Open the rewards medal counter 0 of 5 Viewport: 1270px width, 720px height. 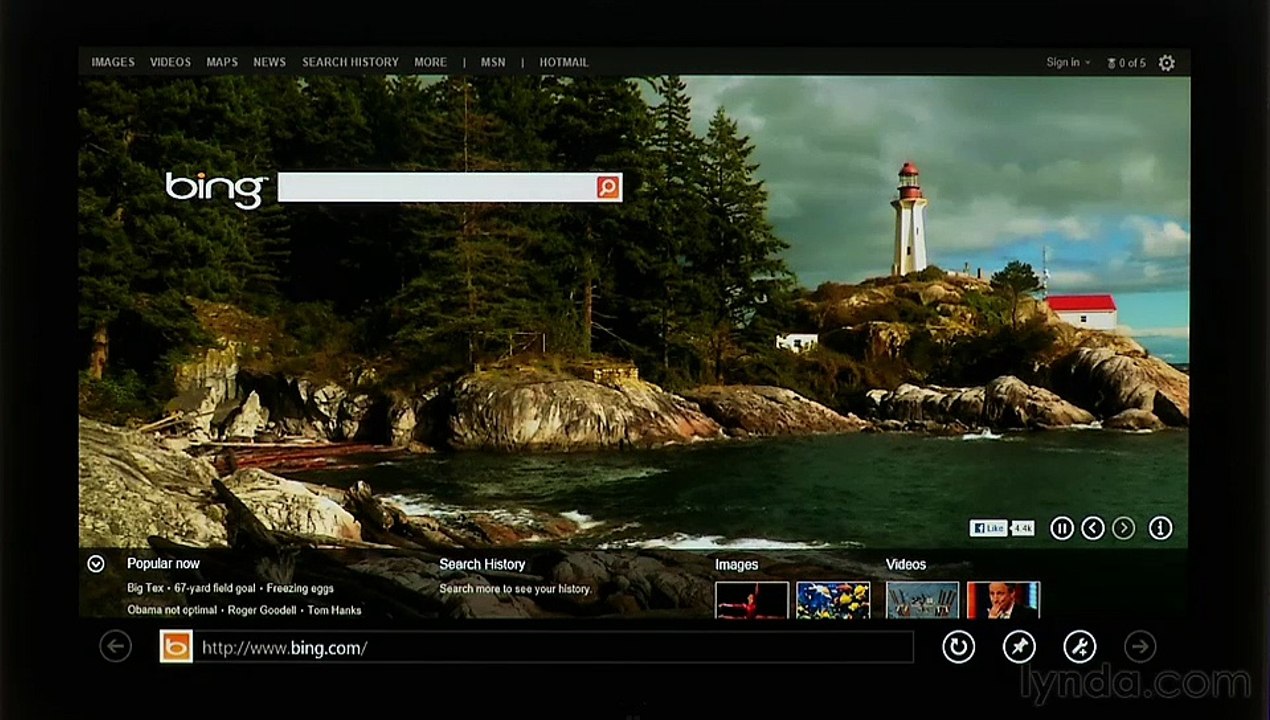1126,63
